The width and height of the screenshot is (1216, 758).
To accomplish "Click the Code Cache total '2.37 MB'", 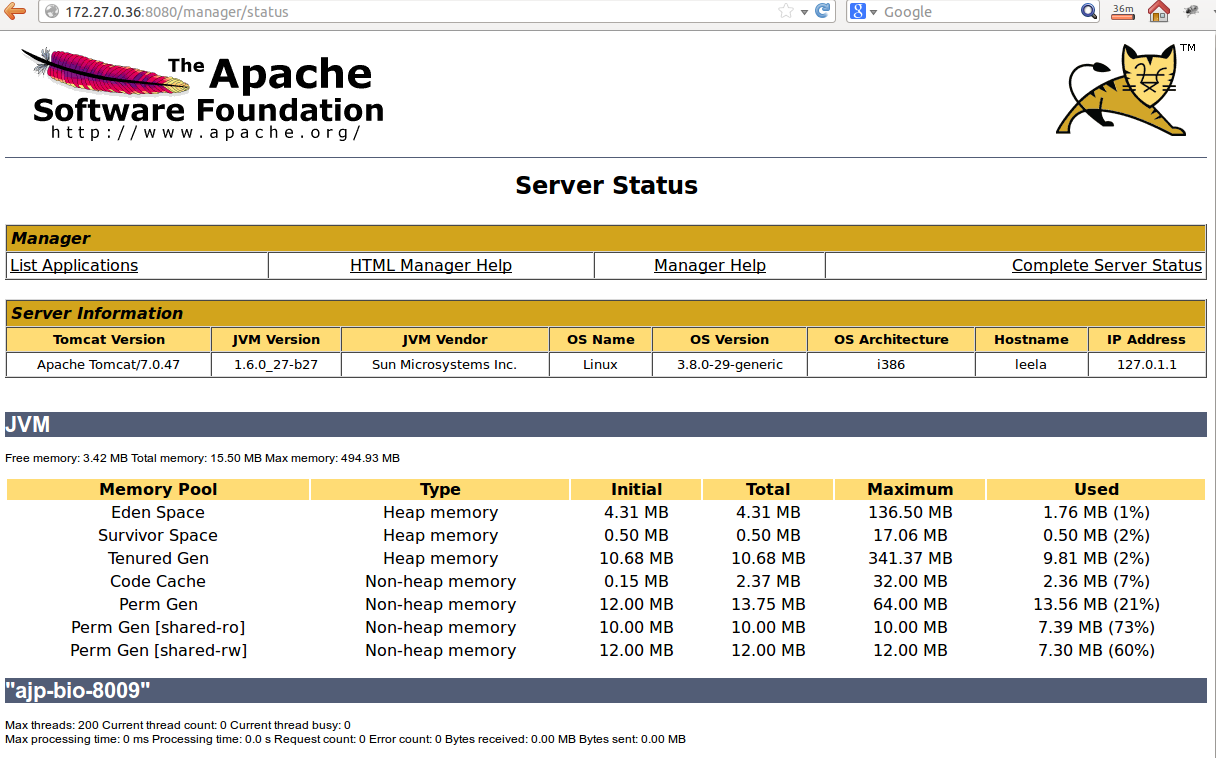I will 768,581.
